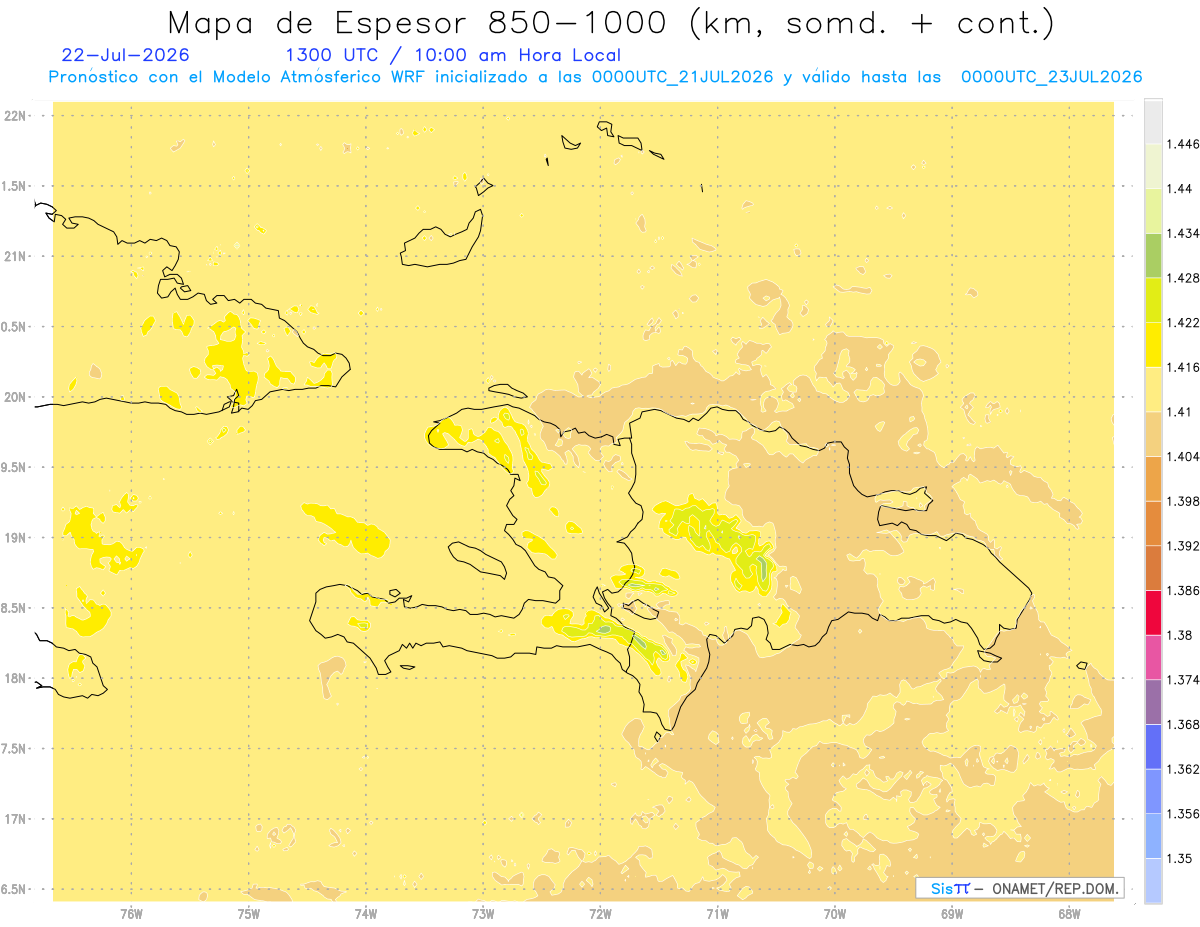This screenshot has width=1200, height=927.
Task: Click the legend value '1.446'
Action: (x=1182, y=144)
